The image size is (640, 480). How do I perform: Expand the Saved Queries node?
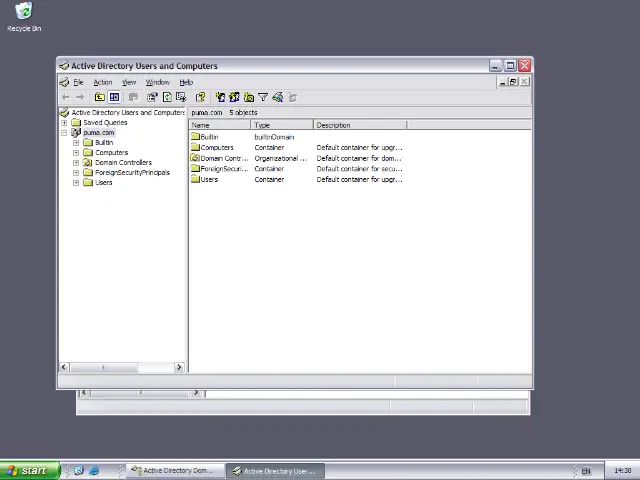tap(64, 122)
